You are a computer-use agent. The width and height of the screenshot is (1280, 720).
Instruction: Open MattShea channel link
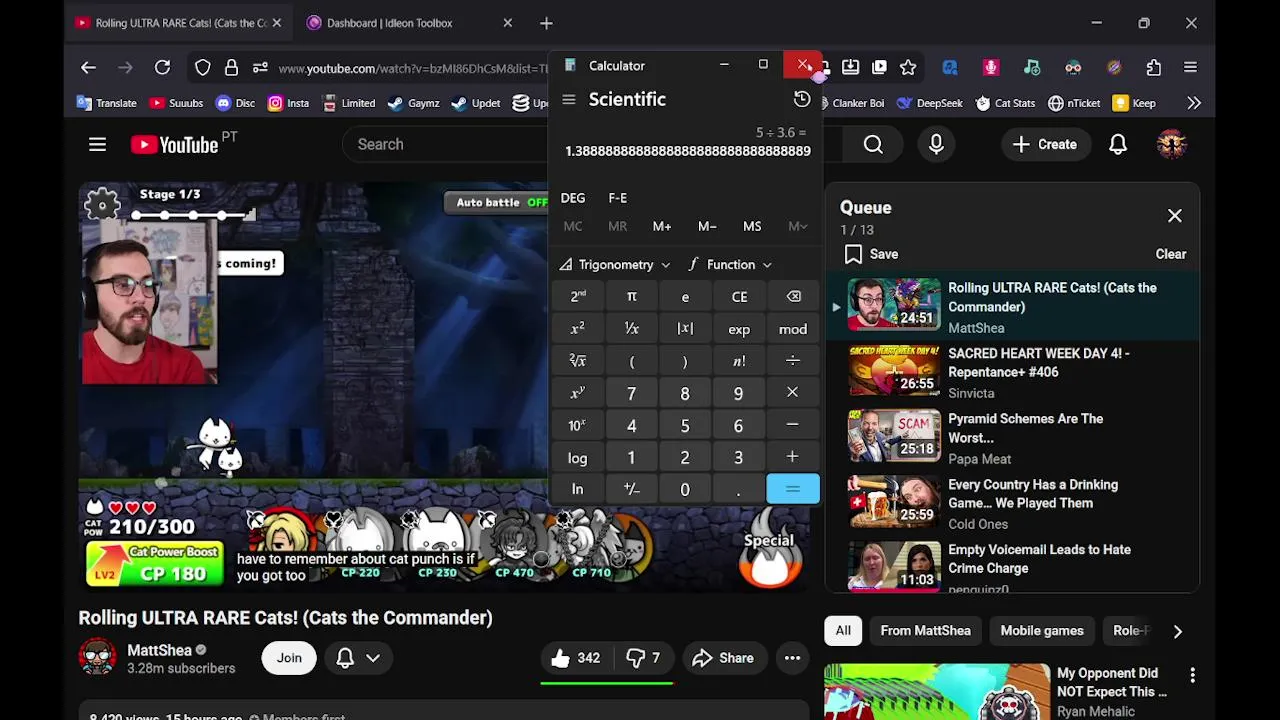[159, 650]
